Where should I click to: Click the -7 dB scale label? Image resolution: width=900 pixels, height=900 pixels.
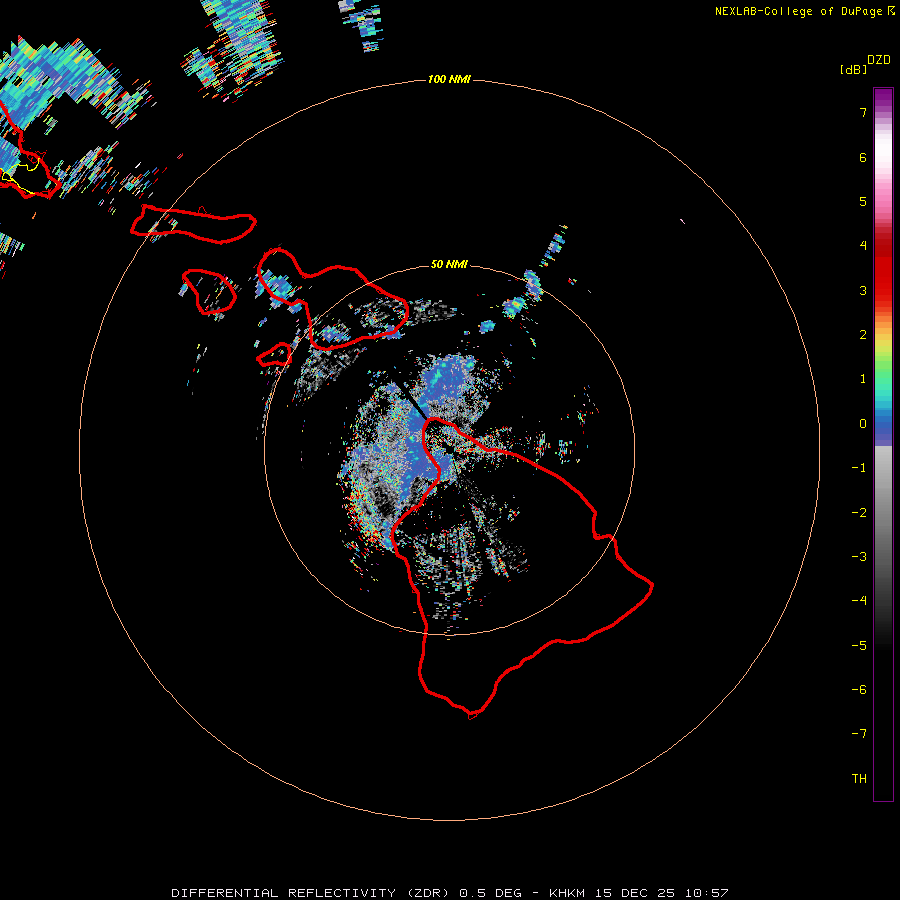(859, 734)
